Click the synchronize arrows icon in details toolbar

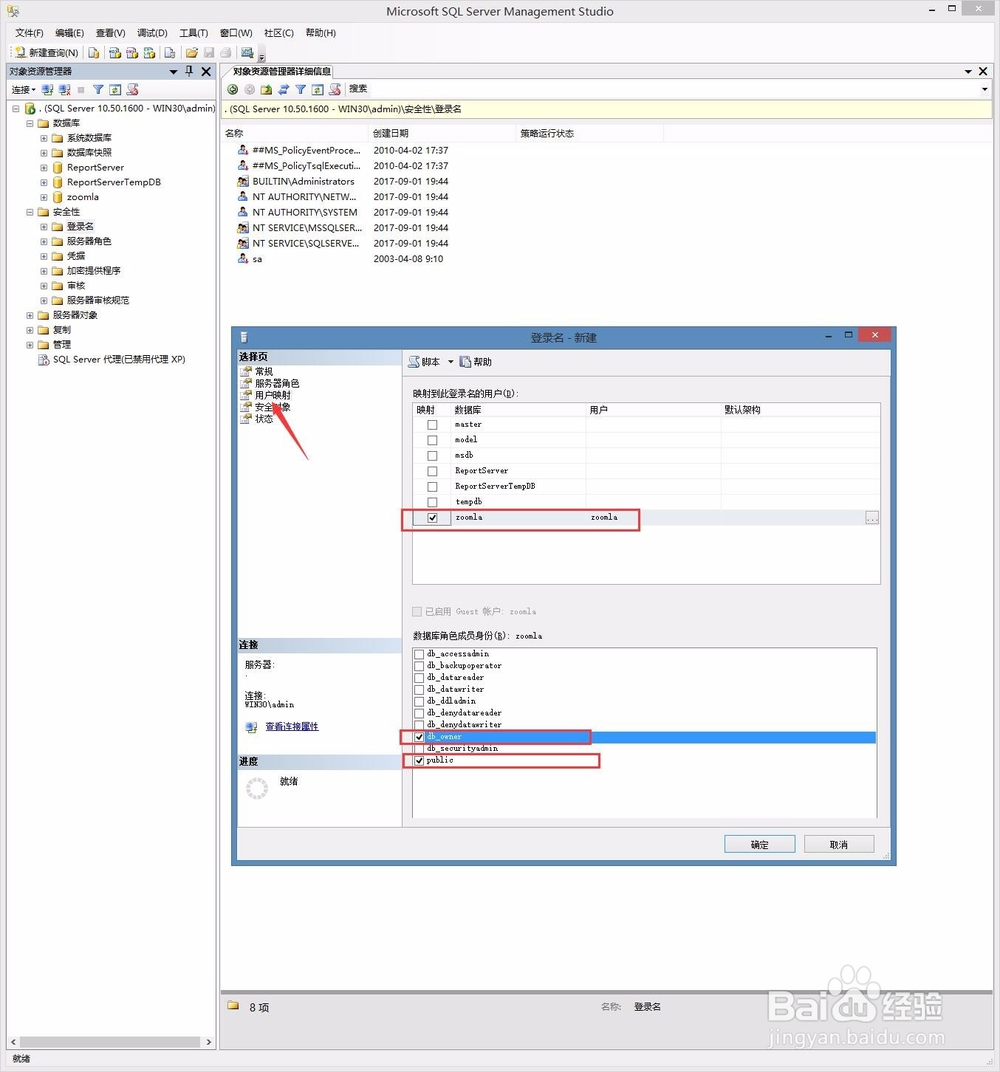284,89
